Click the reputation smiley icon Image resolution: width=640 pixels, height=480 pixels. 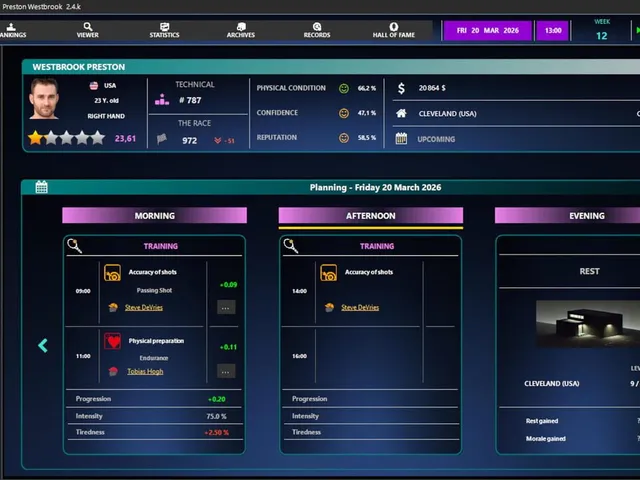point(344,138)
